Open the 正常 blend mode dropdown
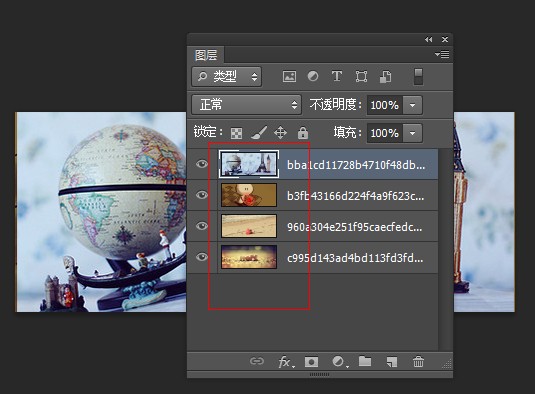The image size is (535, 394). (246, 105)
